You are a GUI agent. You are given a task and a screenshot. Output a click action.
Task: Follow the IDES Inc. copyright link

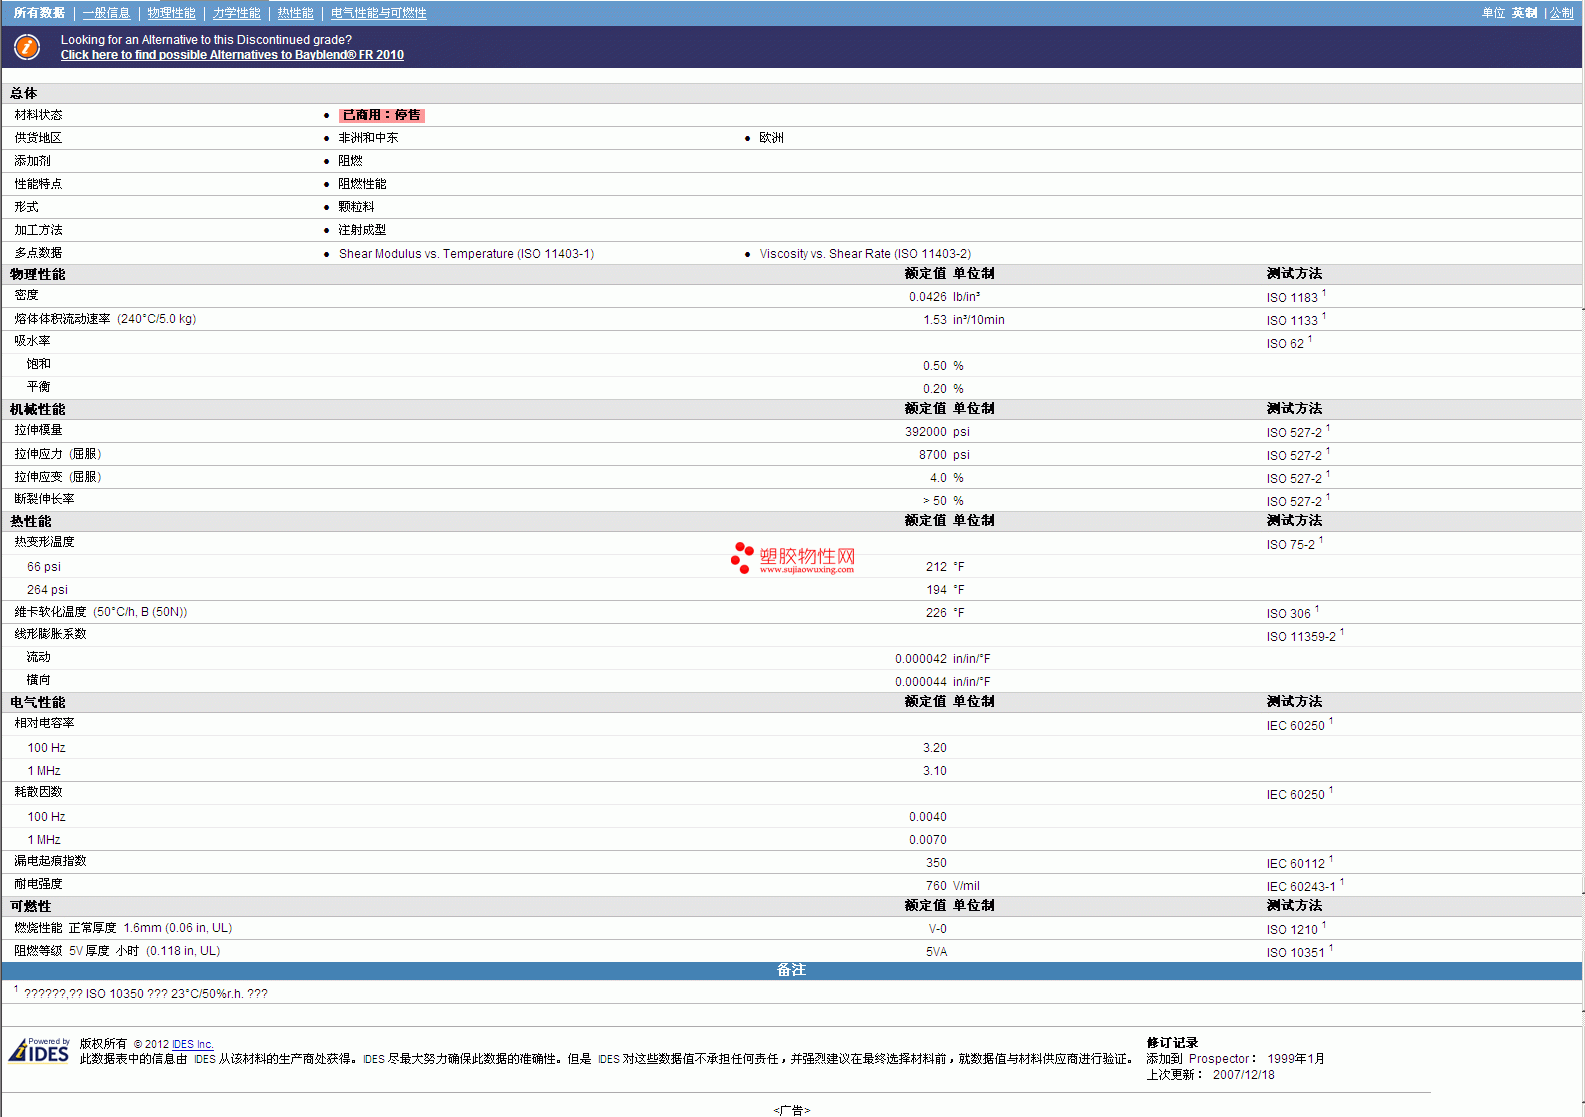[x=192, y=1044]
